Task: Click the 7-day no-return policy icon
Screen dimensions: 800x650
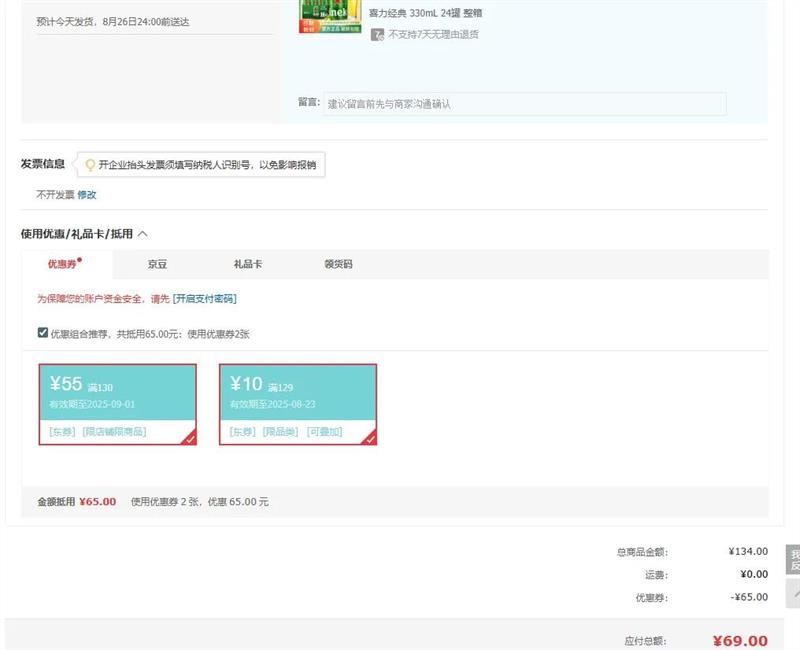Action: click(x=377, y=34)
